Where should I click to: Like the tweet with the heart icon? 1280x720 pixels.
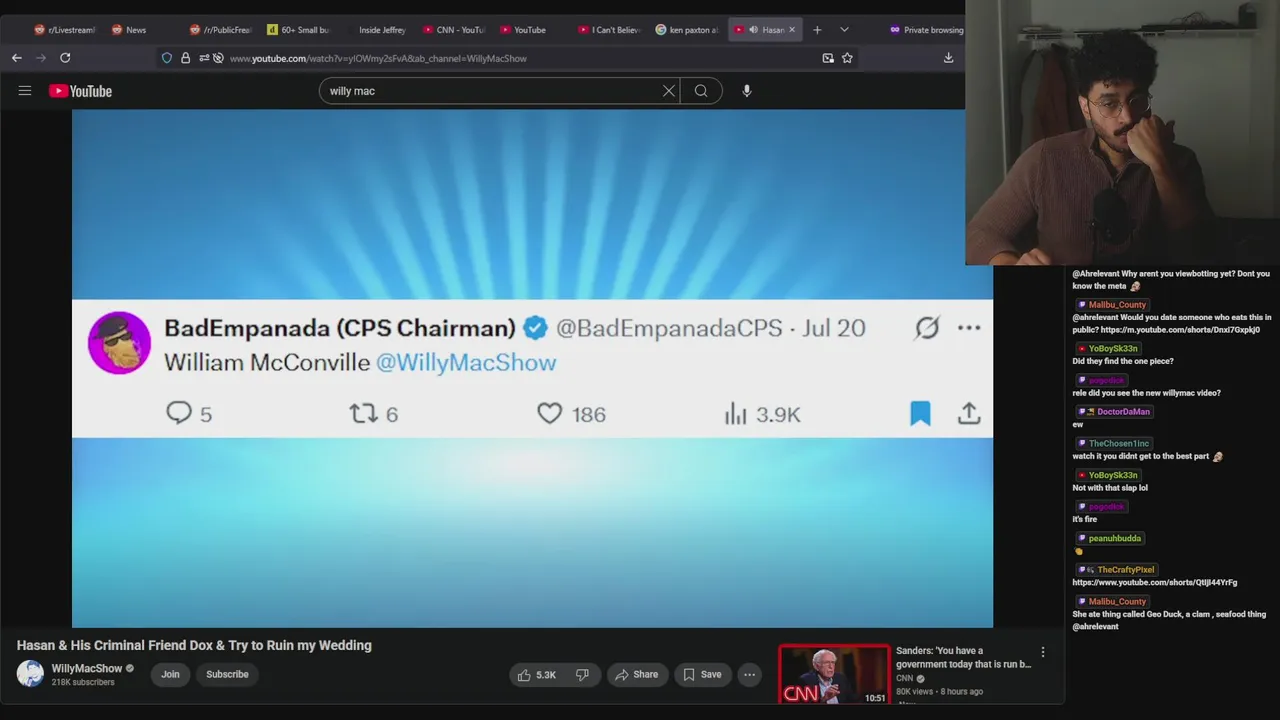coord(550,413)
